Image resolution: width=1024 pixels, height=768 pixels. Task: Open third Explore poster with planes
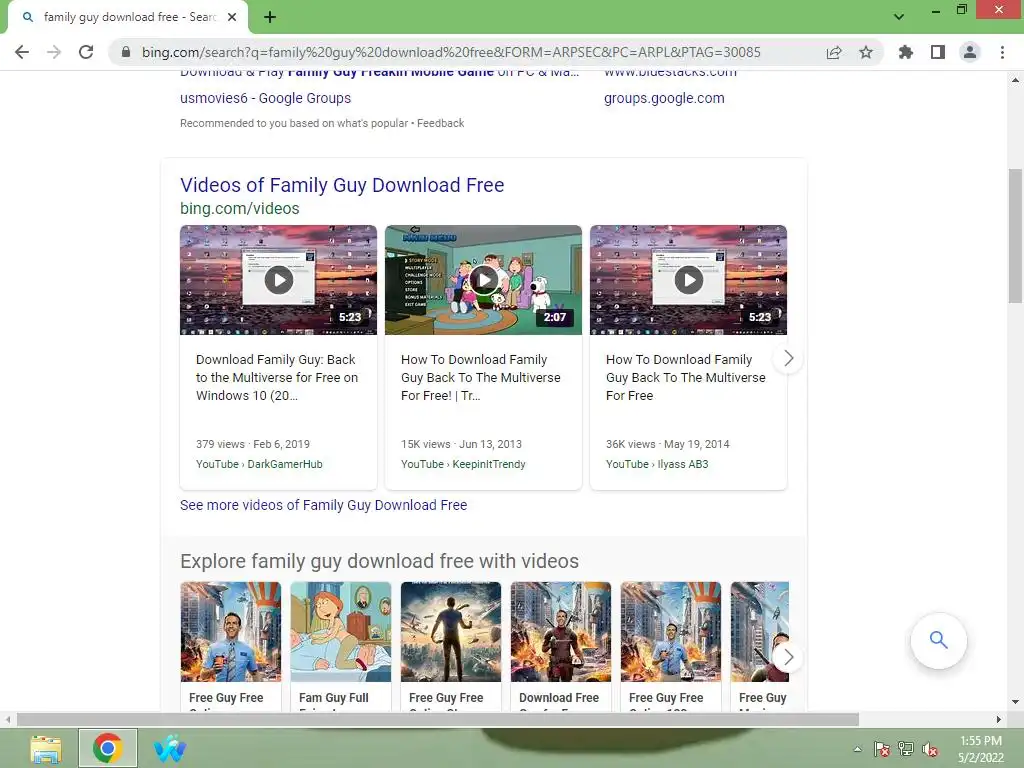(451, 632)
